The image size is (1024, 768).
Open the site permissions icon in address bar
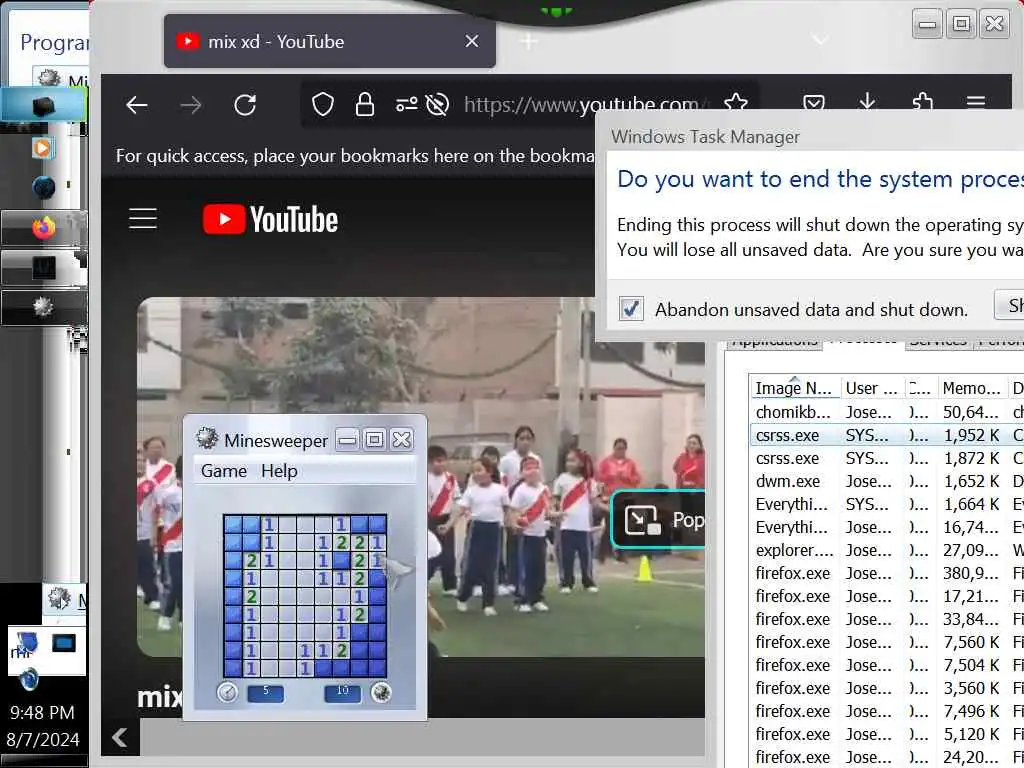(406, 104)
